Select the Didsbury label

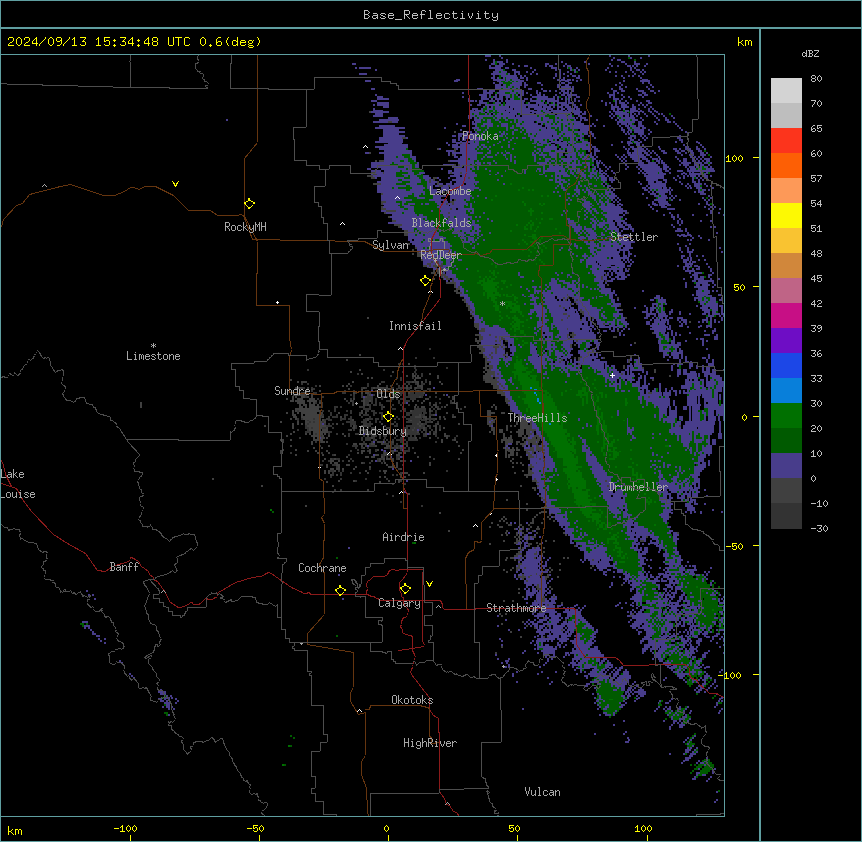(x=383, y=431)
